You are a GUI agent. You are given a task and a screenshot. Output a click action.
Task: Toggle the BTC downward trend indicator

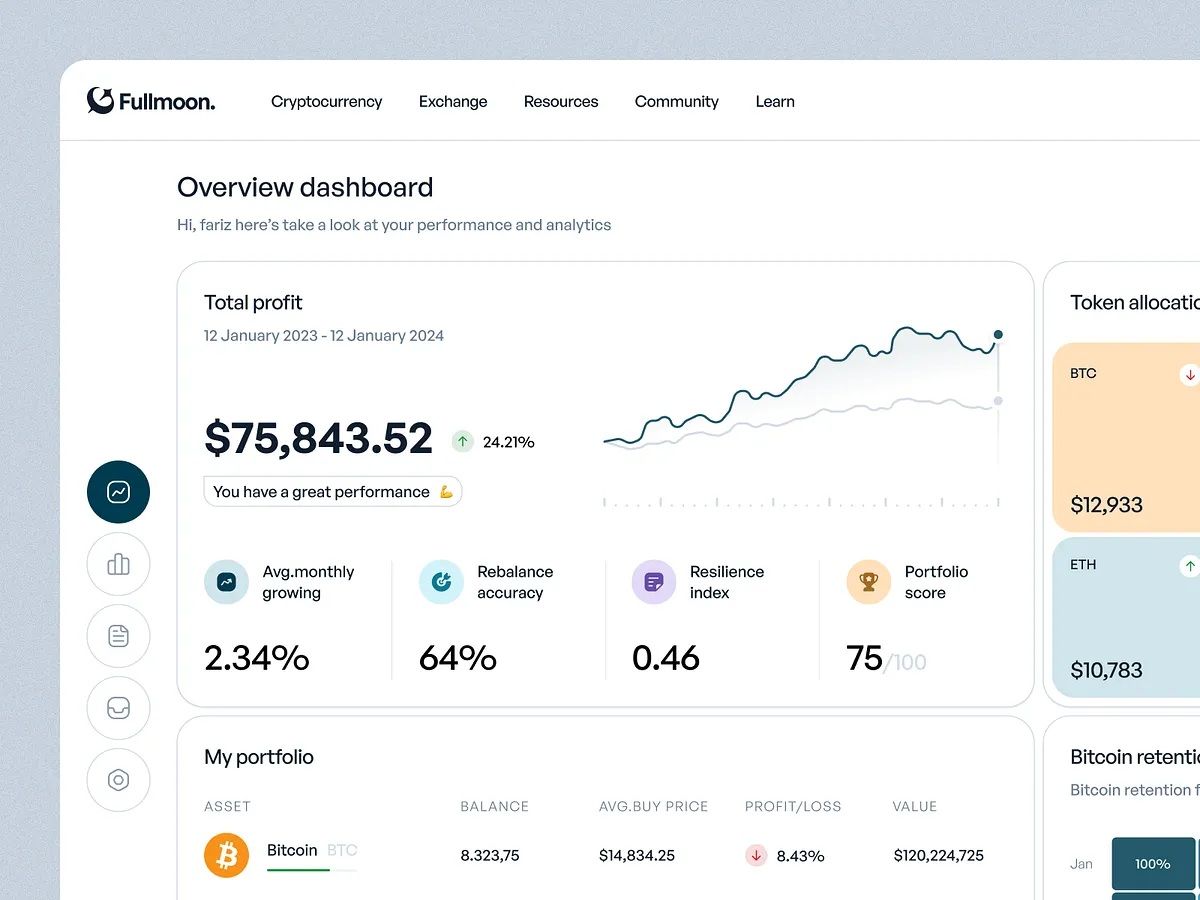pos(1189,374)
